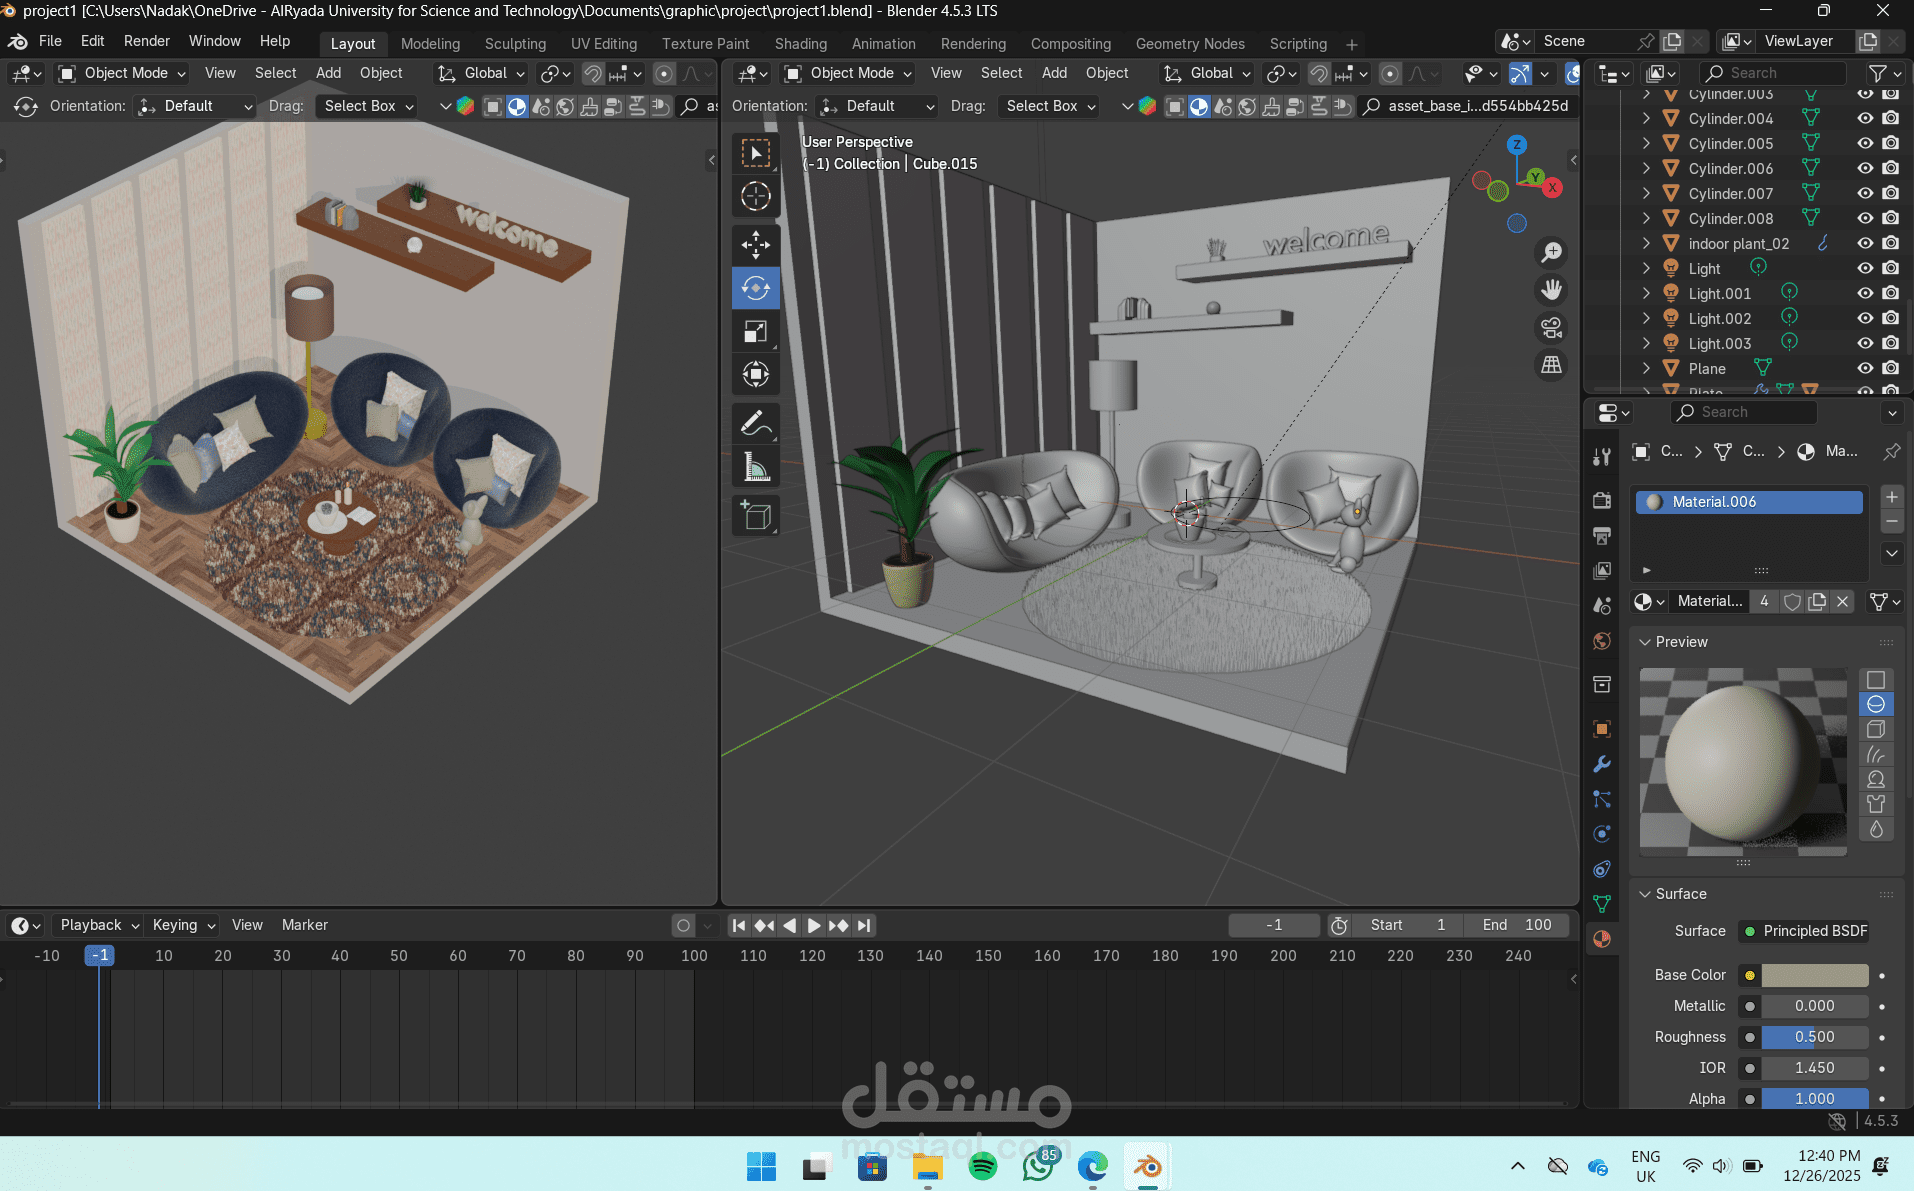This screenshot has width=1914, height=1191.
Task: Open the Render menu
Action: tap(146, 41)
